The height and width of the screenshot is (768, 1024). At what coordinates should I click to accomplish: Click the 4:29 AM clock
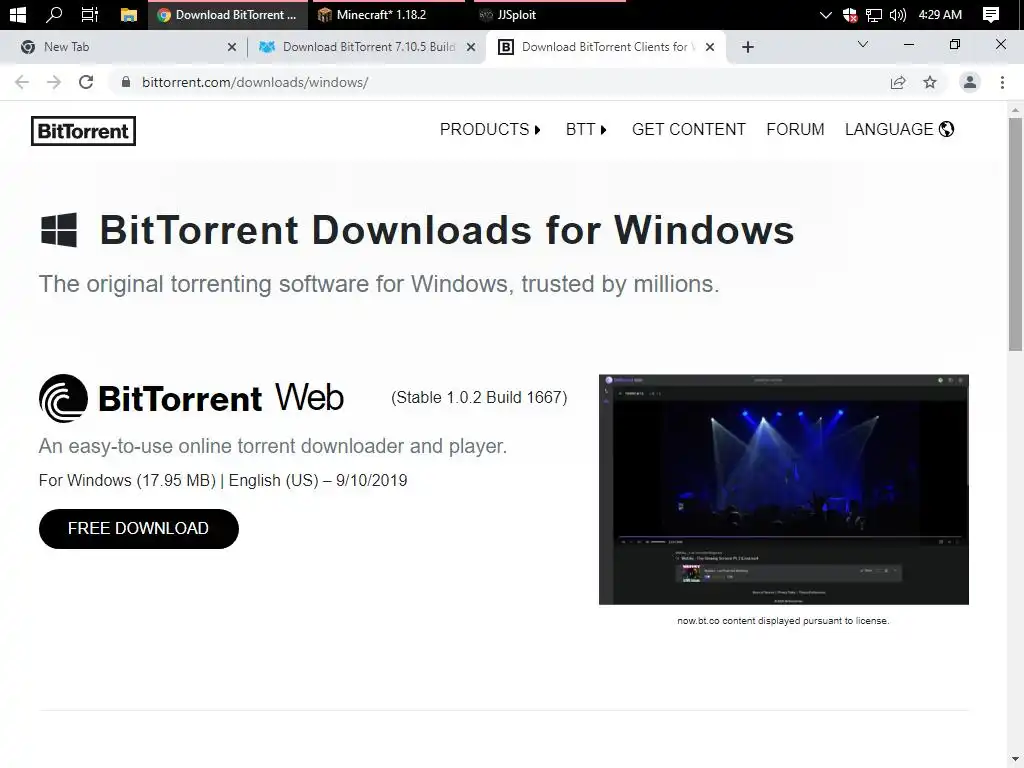[940, 14]
